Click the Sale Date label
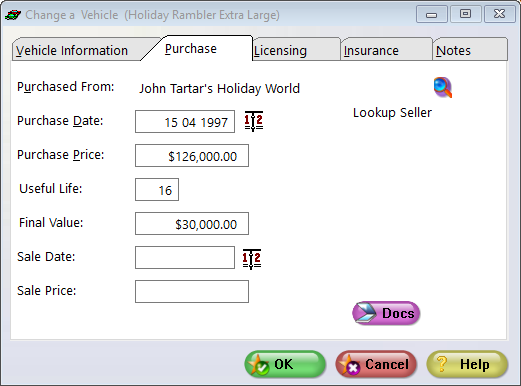The height and width of the screenshot is (386, 521). click(x=46, y=257)
